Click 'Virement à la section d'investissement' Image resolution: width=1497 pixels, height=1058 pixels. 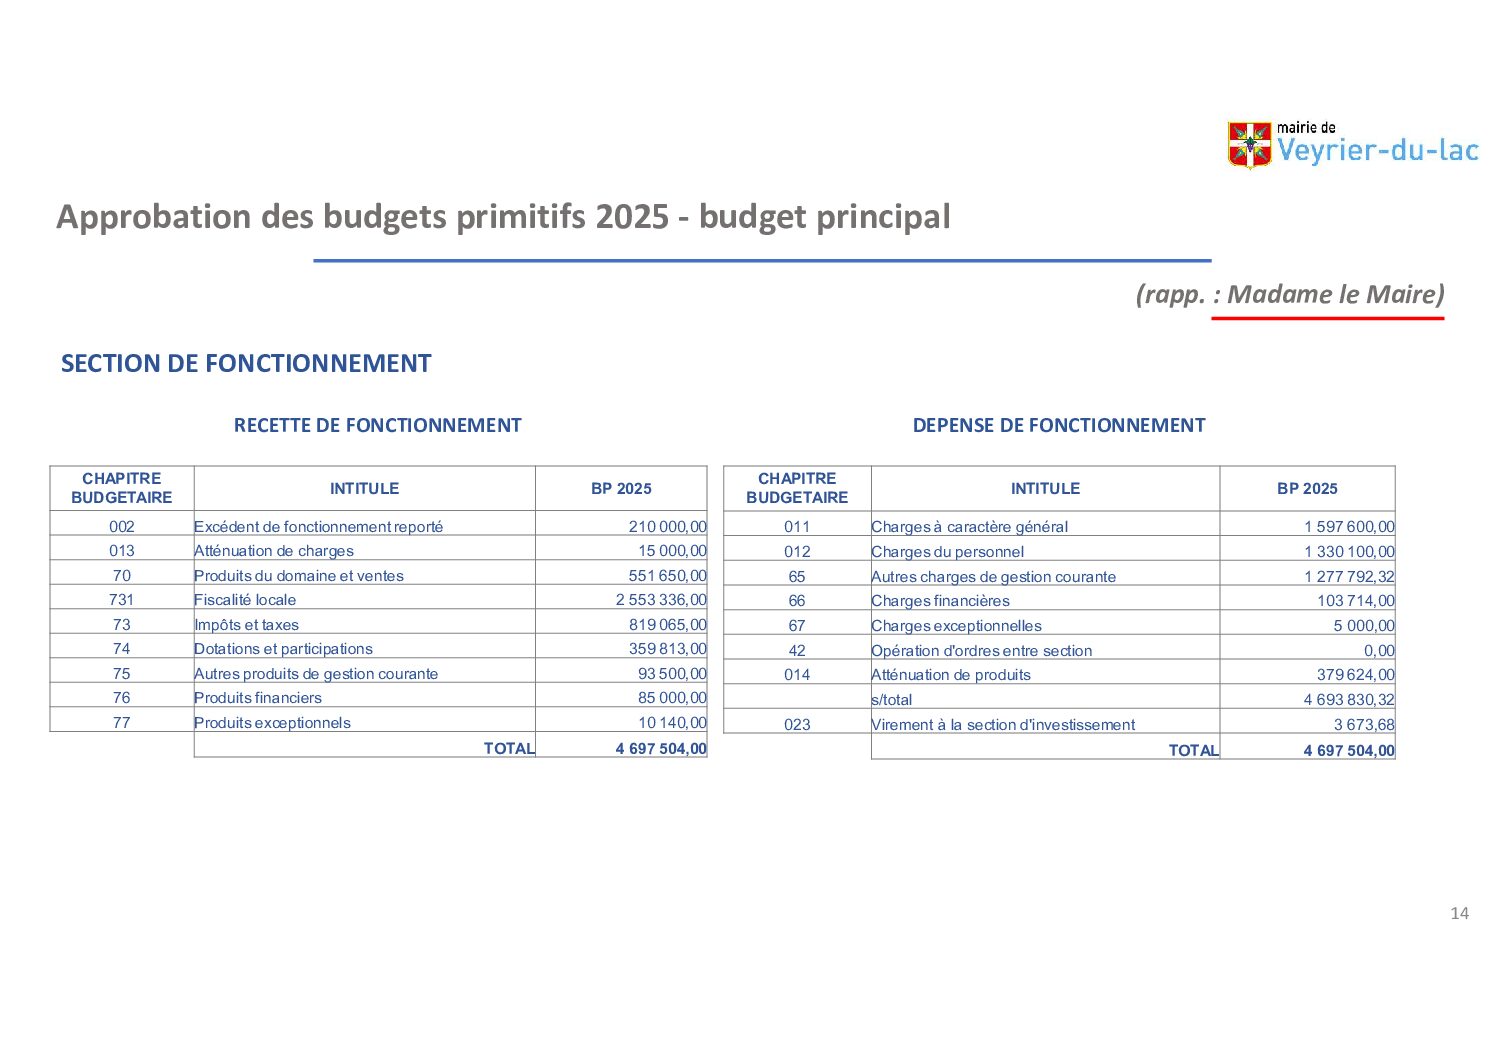point(1003,725)
